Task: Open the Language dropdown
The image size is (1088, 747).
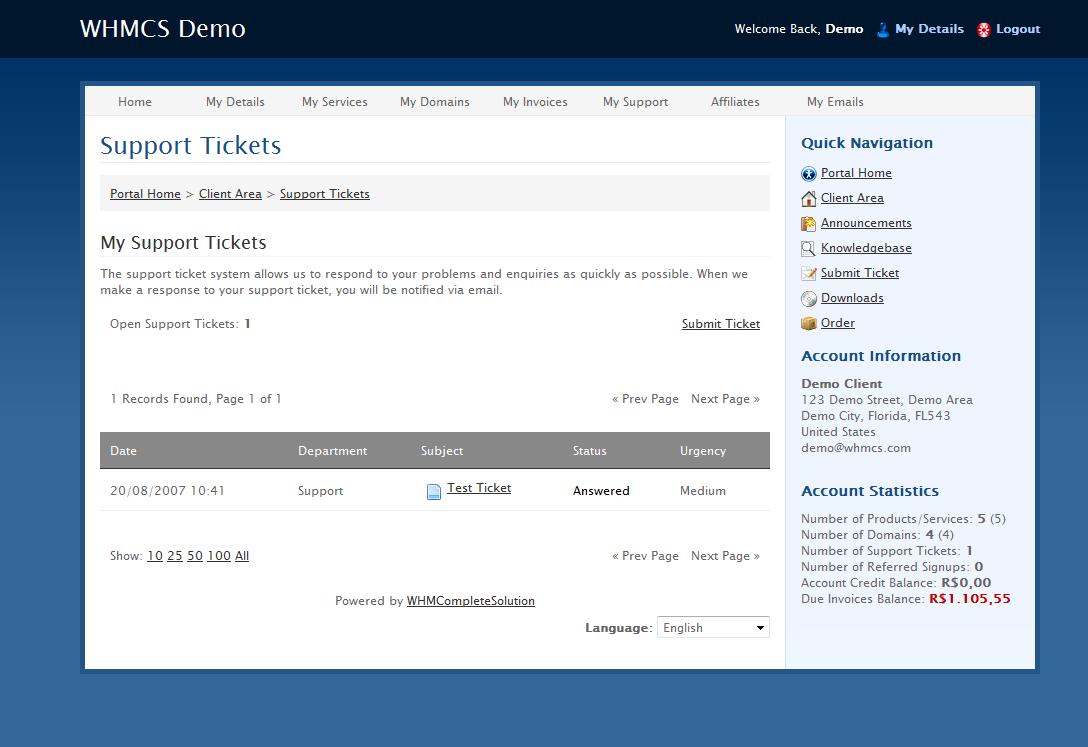Action: point(713,628)
